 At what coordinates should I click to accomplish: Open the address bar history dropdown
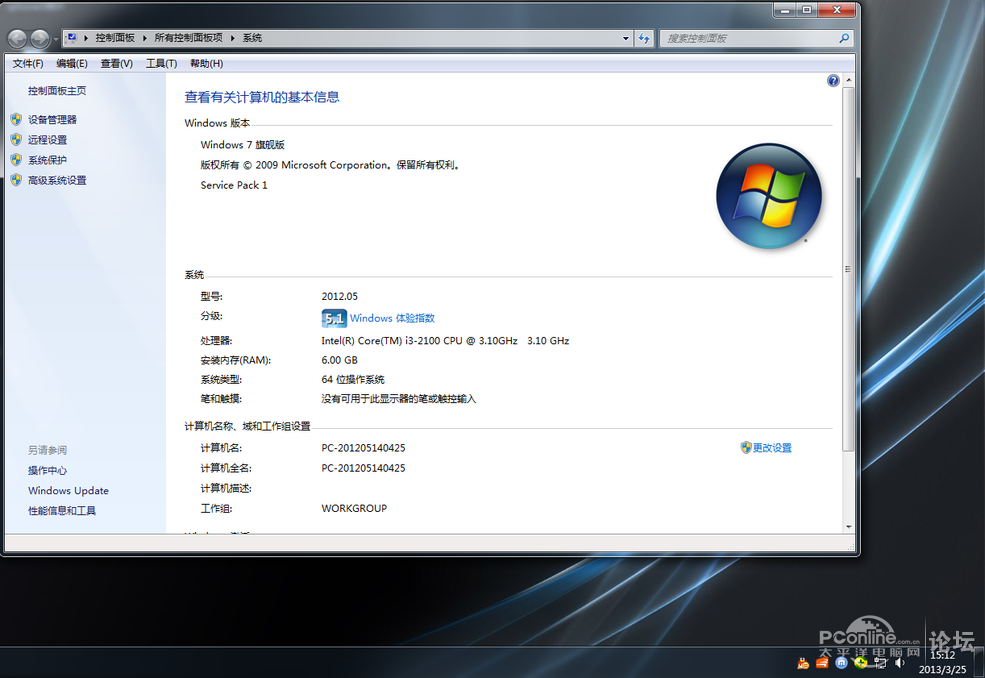[x=626, y=38]
